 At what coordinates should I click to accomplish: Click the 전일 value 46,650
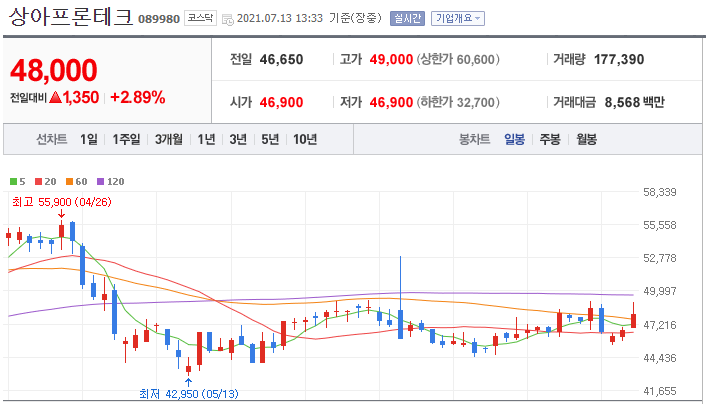coord(281,59)
